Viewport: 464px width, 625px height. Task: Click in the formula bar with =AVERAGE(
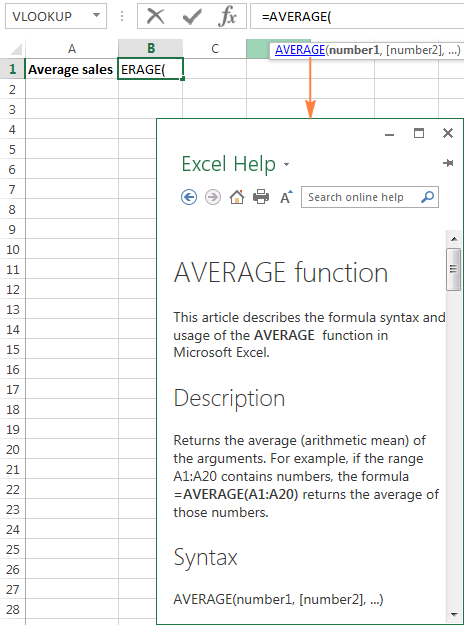(357, 17)
